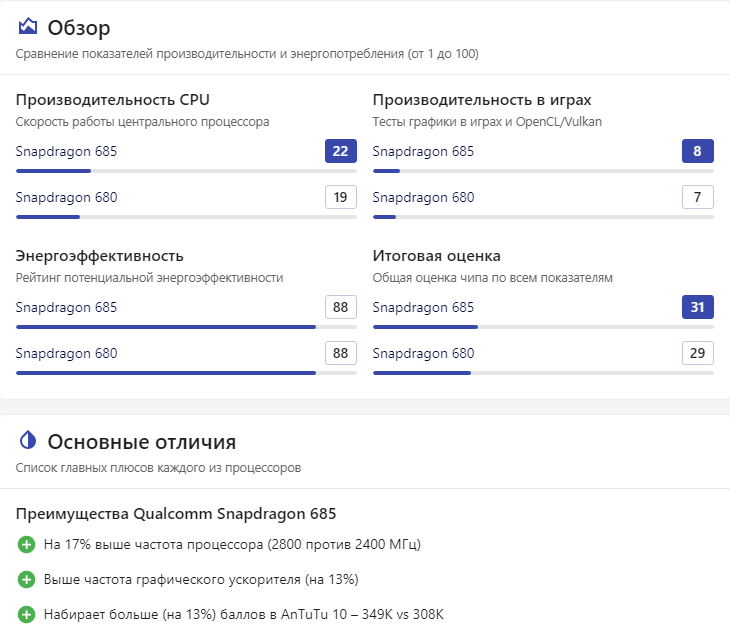The height and width of the screenshot is (640, 730).
Task: Click the Основные отличия heading
Action: coord(142,442)
